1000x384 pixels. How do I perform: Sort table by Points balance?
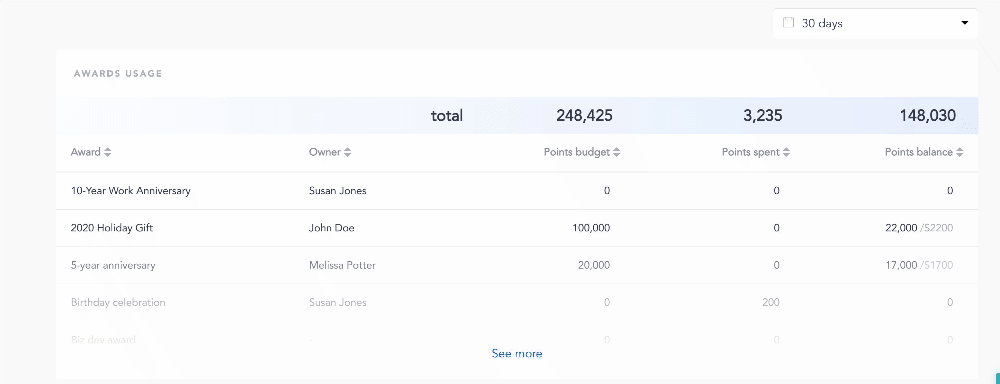[924, 152]
